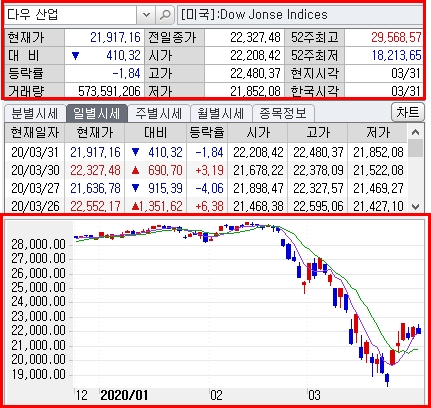The width and height of the screenshot is (431, 408).
Task: Select the 20/03/27 row
Action: 206,188
